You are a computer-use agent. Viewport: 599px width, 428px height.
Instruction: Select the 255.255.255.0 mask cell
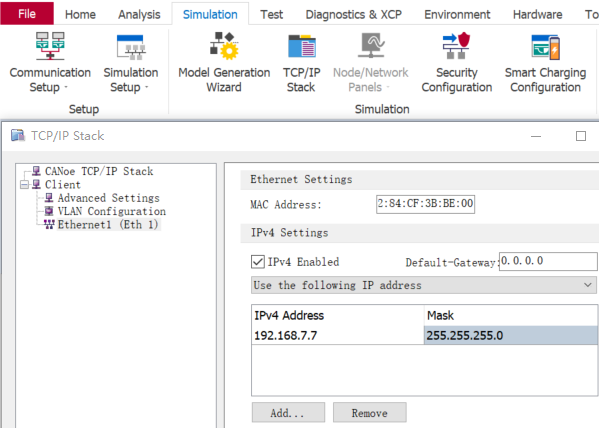[511, 336]
